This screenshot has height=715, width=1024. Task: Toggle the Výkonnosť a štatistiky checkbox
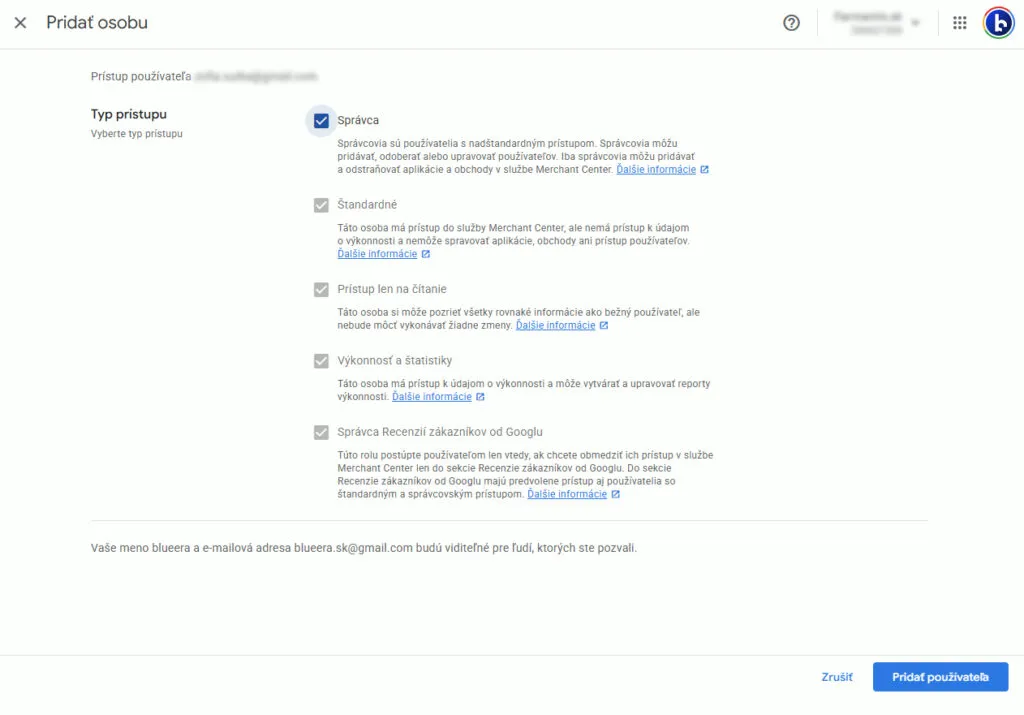click(321, 361)
